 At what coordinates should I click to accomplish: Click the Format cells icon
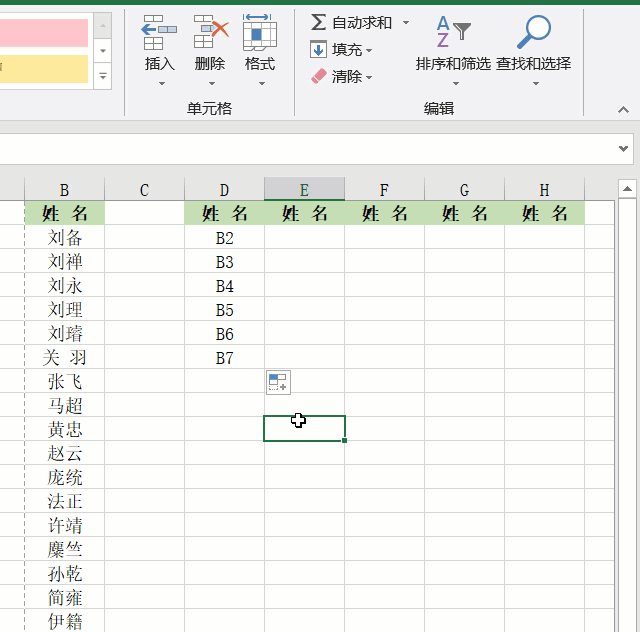260,32
